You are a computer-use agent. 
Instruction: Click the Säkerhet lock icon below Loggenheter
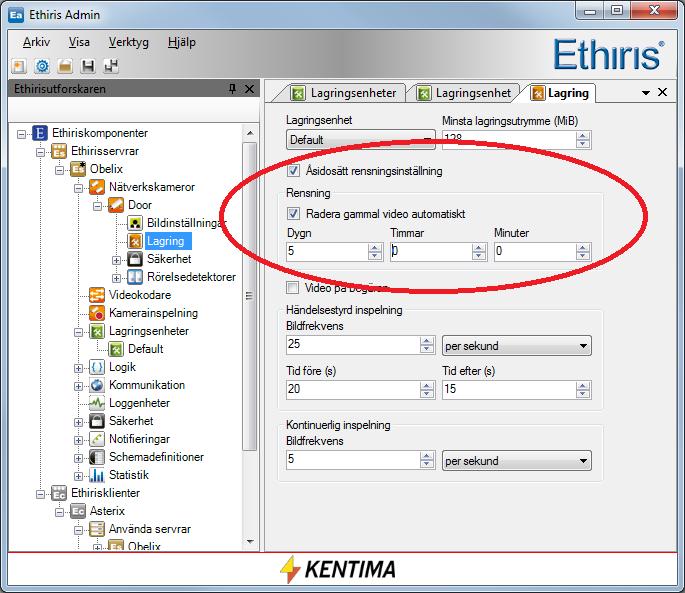(97, 421)
